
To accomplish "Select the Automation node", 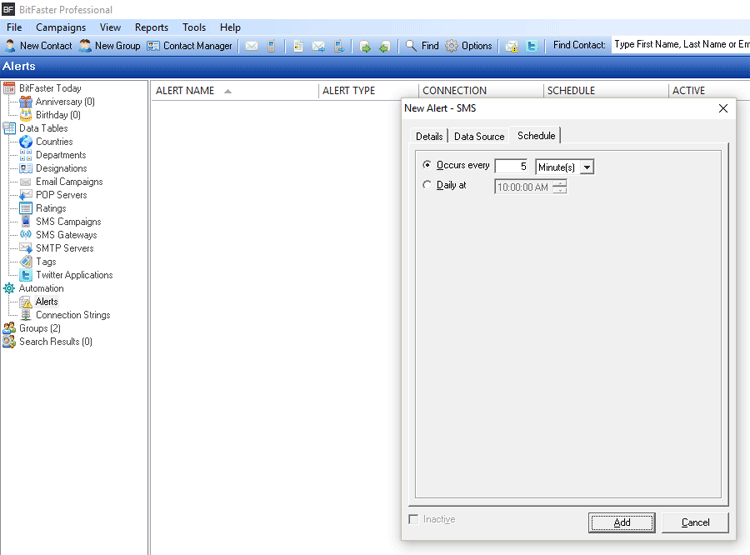I will (x=41, y=289).
